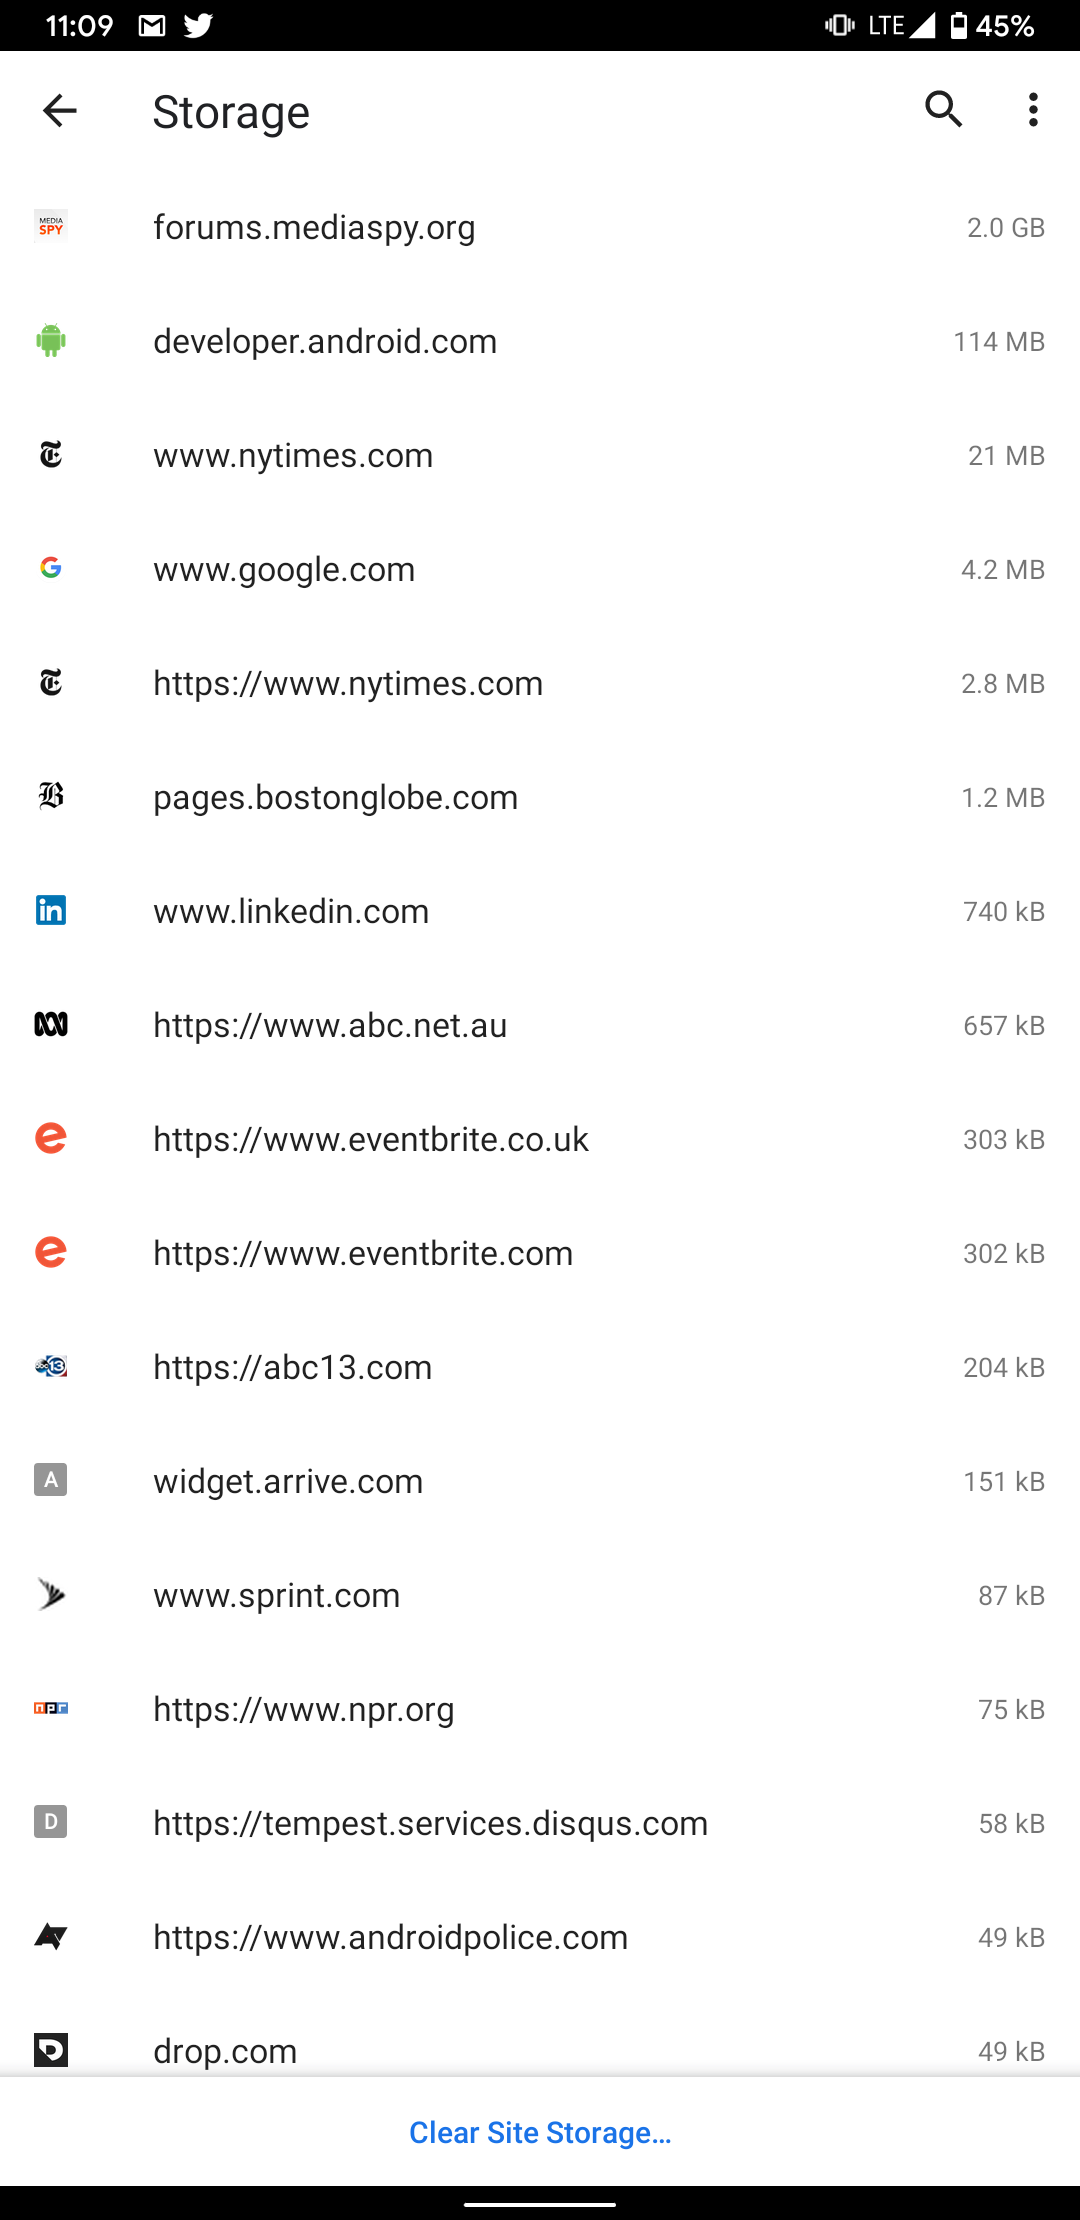
Task: Select www.nytimes.com site entry
Action: 540,455
